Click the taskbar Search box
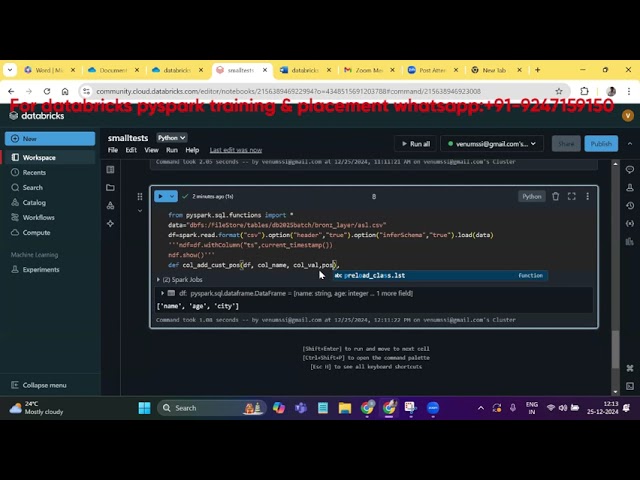 pyautogui.click(x=211, y=408)
